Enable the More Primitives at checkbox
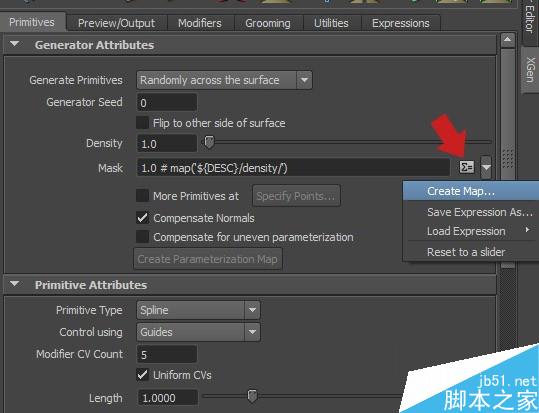Screen dimensions: 539x413 coord(142,196)
